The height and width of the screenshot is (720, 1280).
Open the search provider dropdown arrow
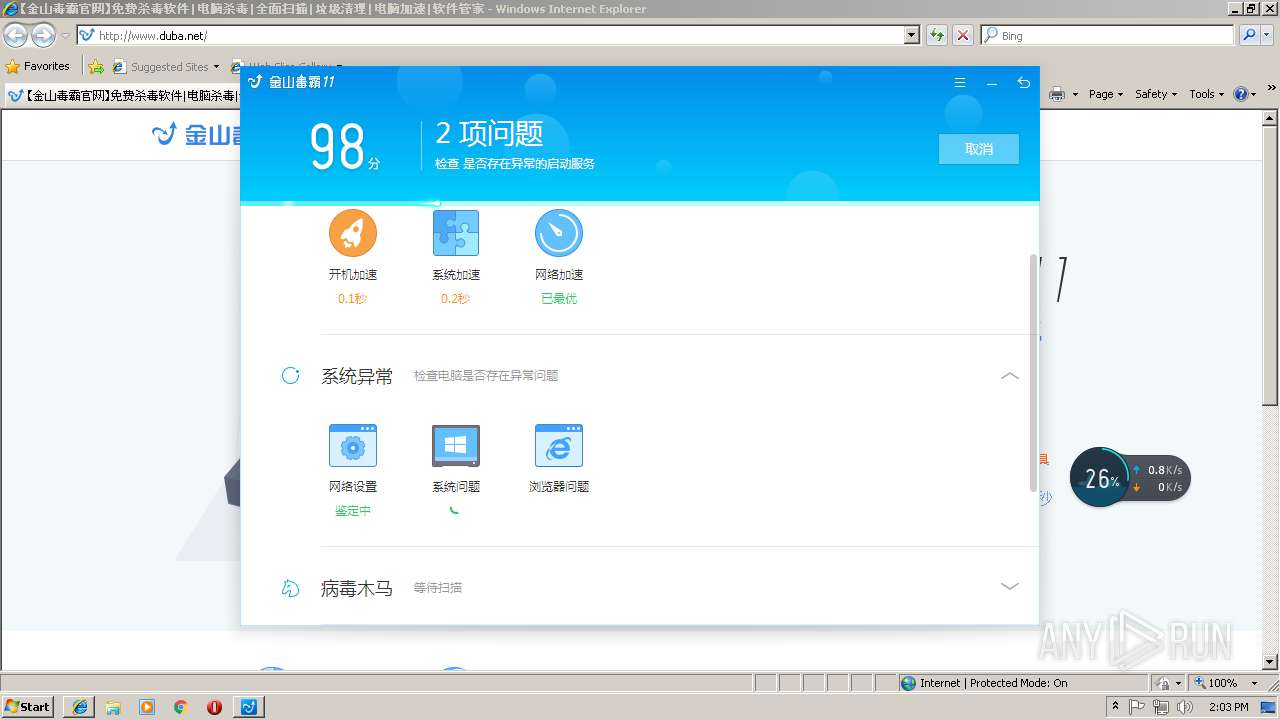[x=1268, y=36]
